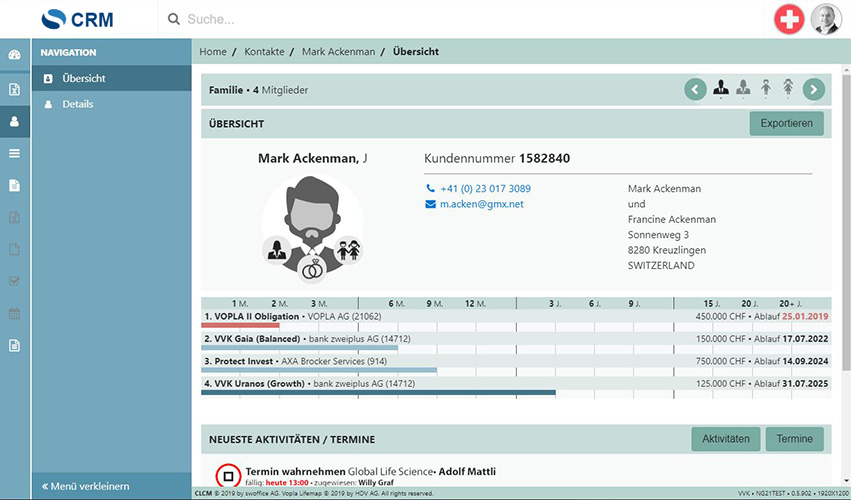Viewport: 851px width, 500px height.
Task: Call phone number +41 (0) 23 017 3089
Action: point(486,188)
